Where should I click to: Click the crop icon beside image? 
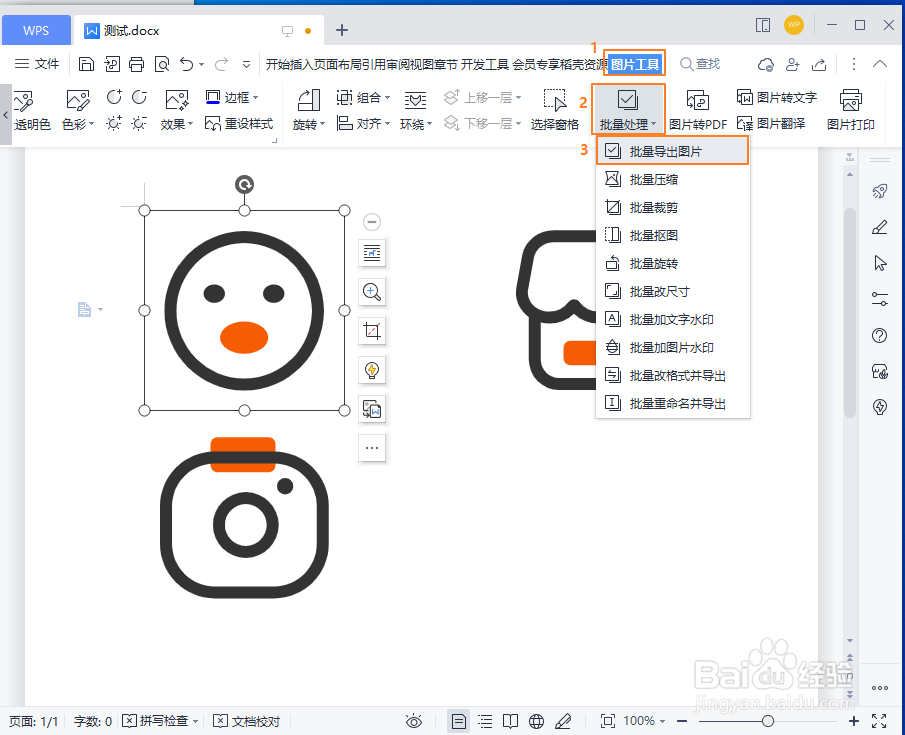(x=372, y=331)
